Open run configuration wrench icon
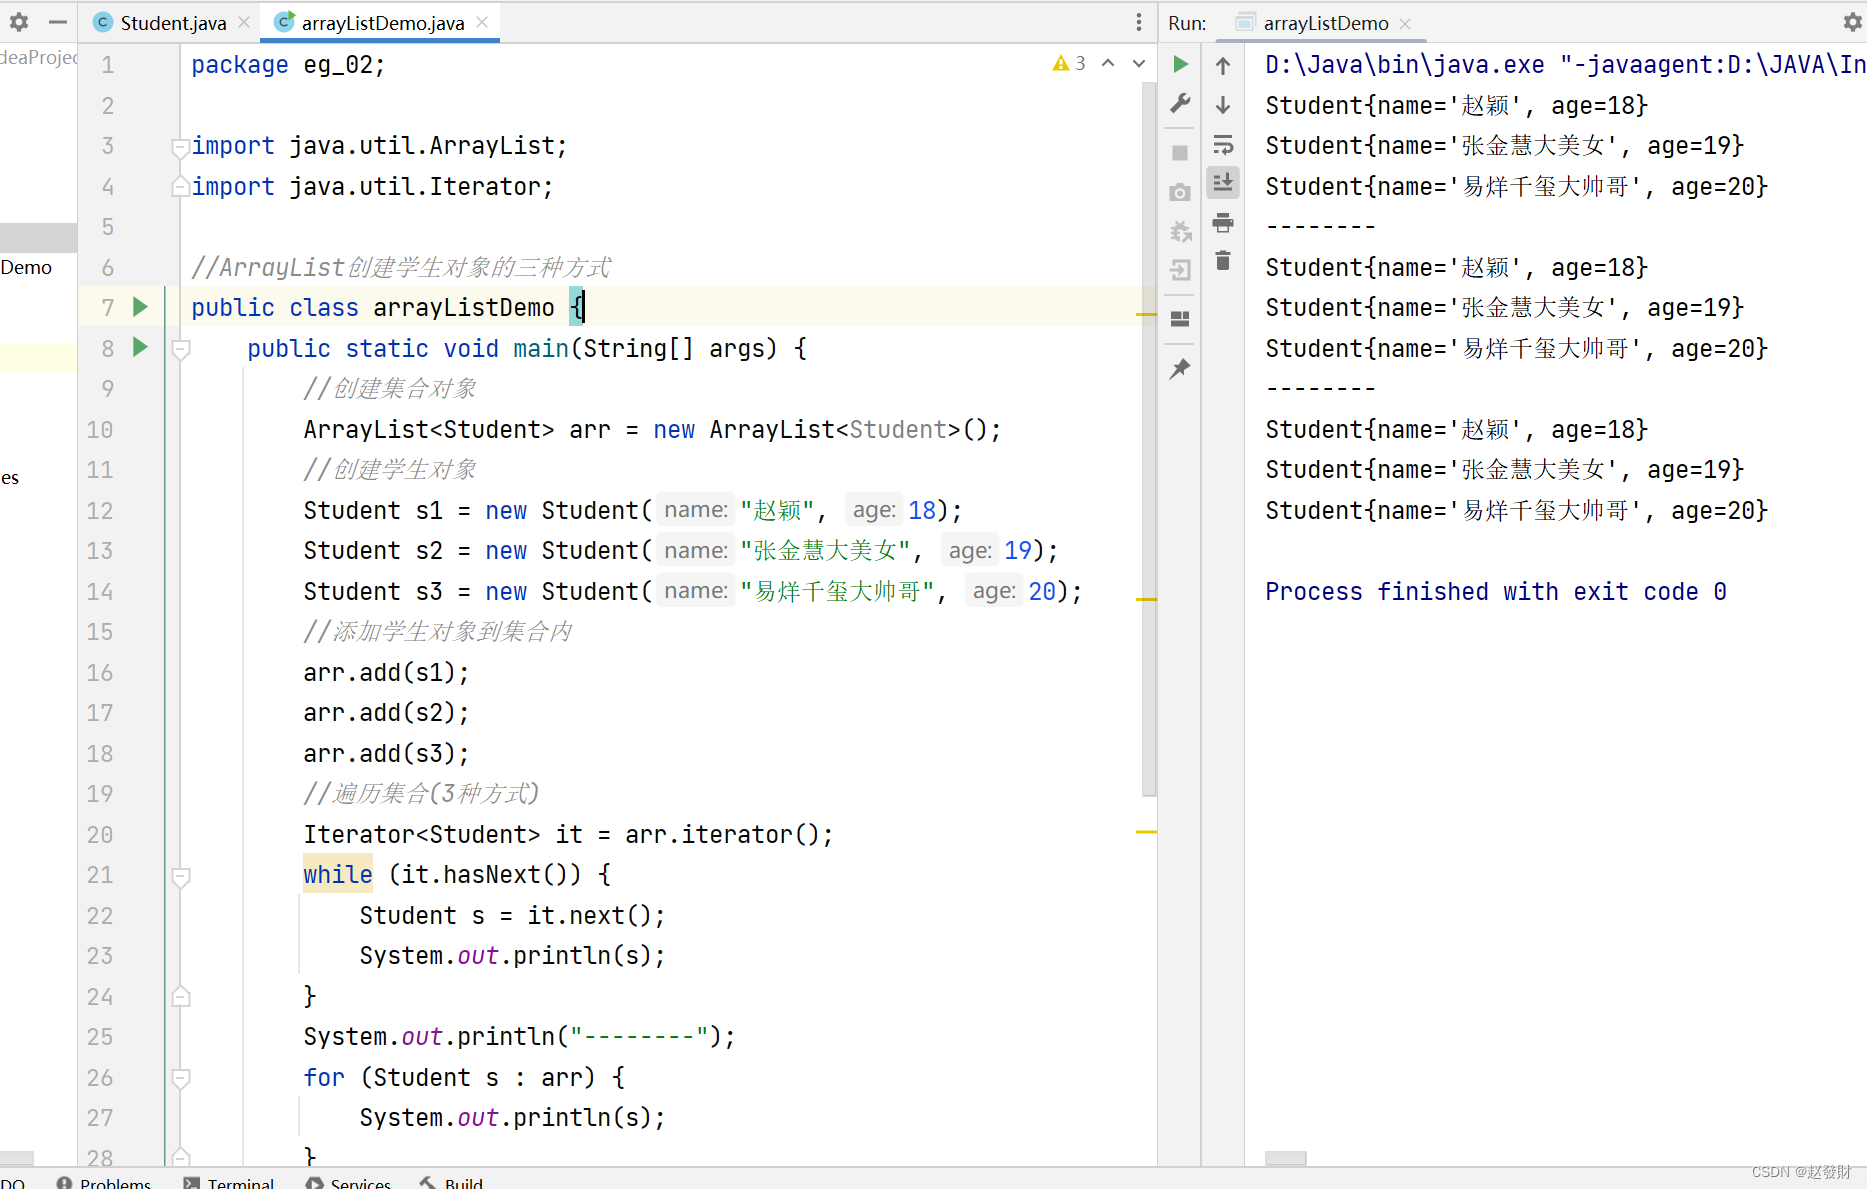Viewport: 1867px width, 1189px height. pyautogui.click(x=1180, y=103)
